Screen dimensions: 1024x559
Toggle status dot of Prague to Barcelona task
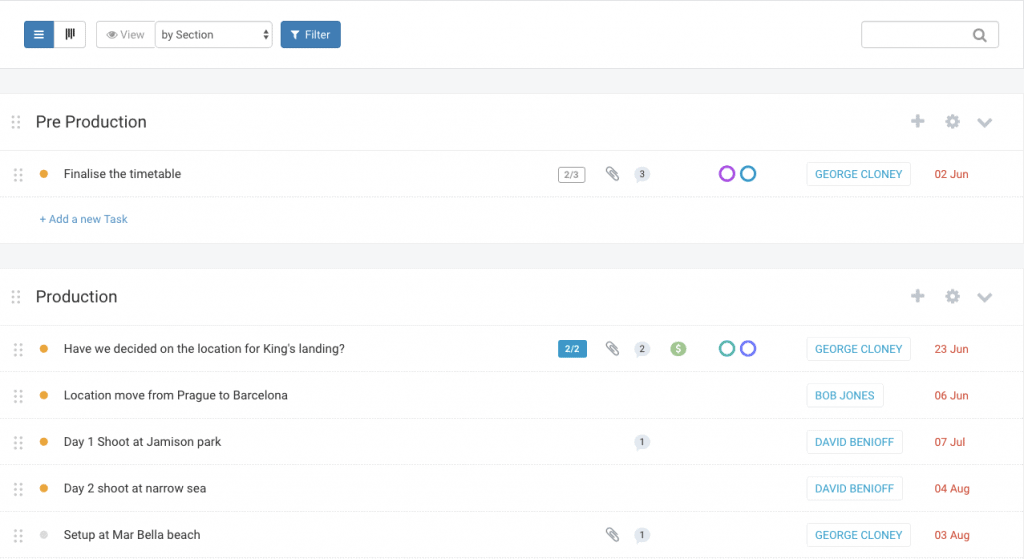coord(44,395)
